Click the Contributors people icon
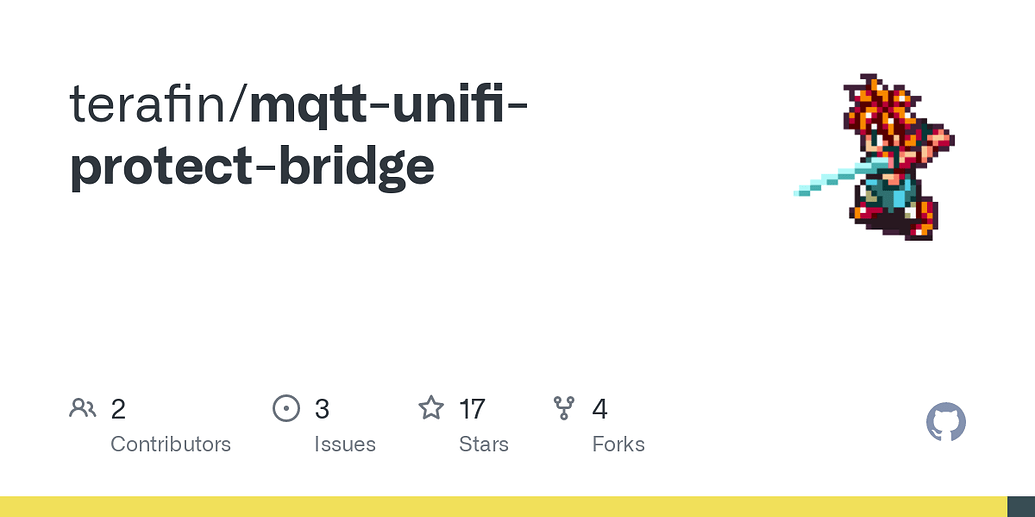1035x517 pixels. tap(82, 408)
